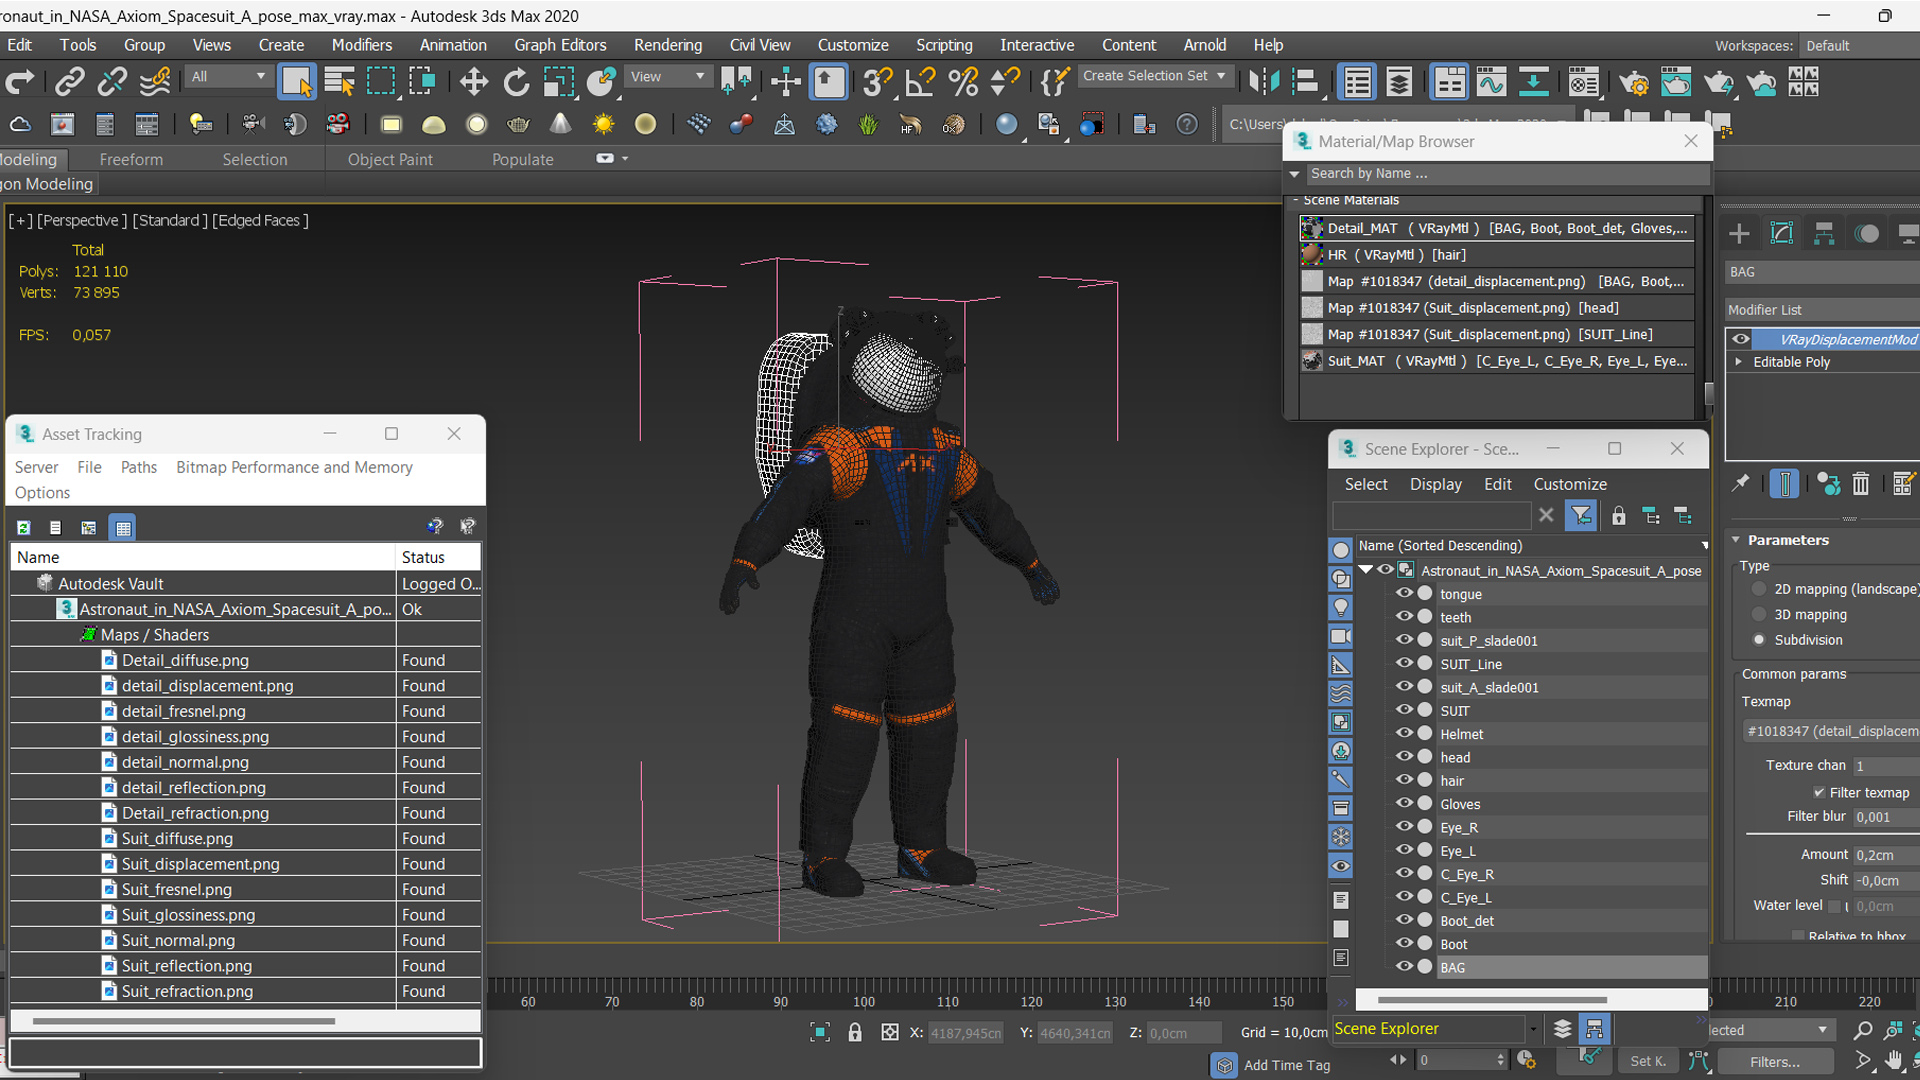Image resolution: width=1920 pixels, height=1080 pixels.
Task: Toggle Filter texmap checkbox
Action: click(1819, 792)
